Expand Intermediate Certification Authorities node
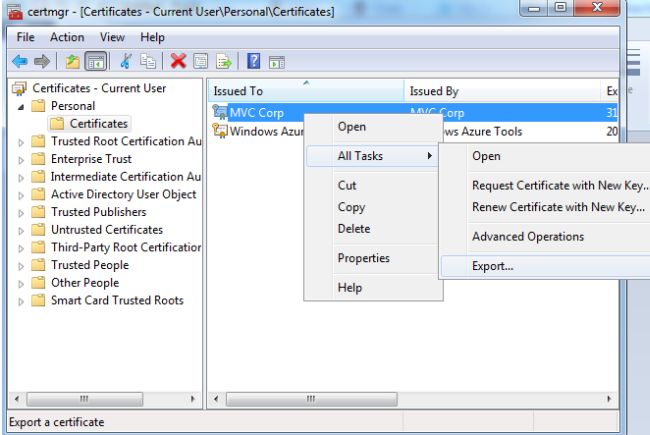 pos(21,177)
